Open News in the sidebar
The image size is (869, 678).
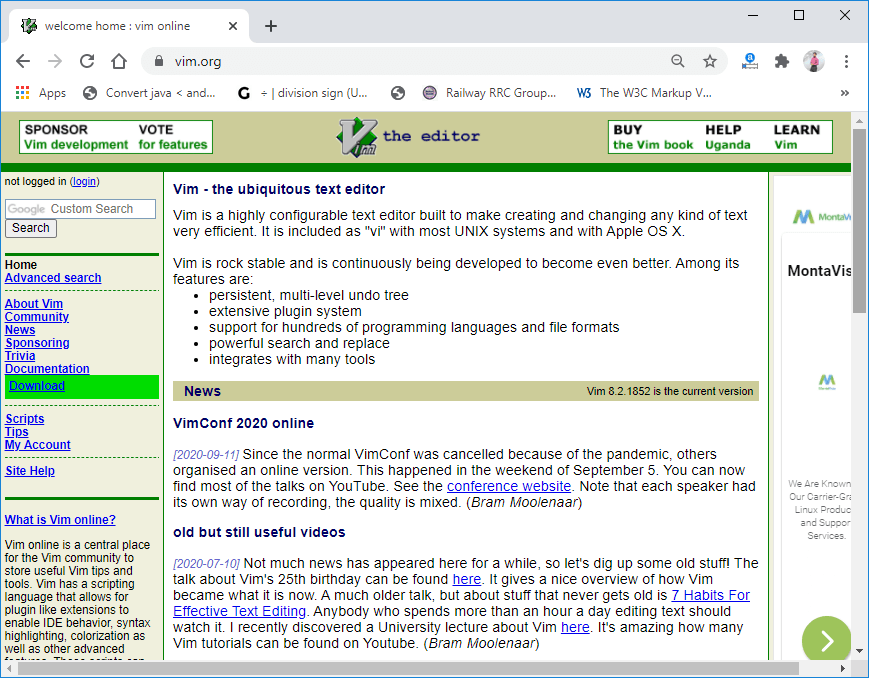point(20,330)
